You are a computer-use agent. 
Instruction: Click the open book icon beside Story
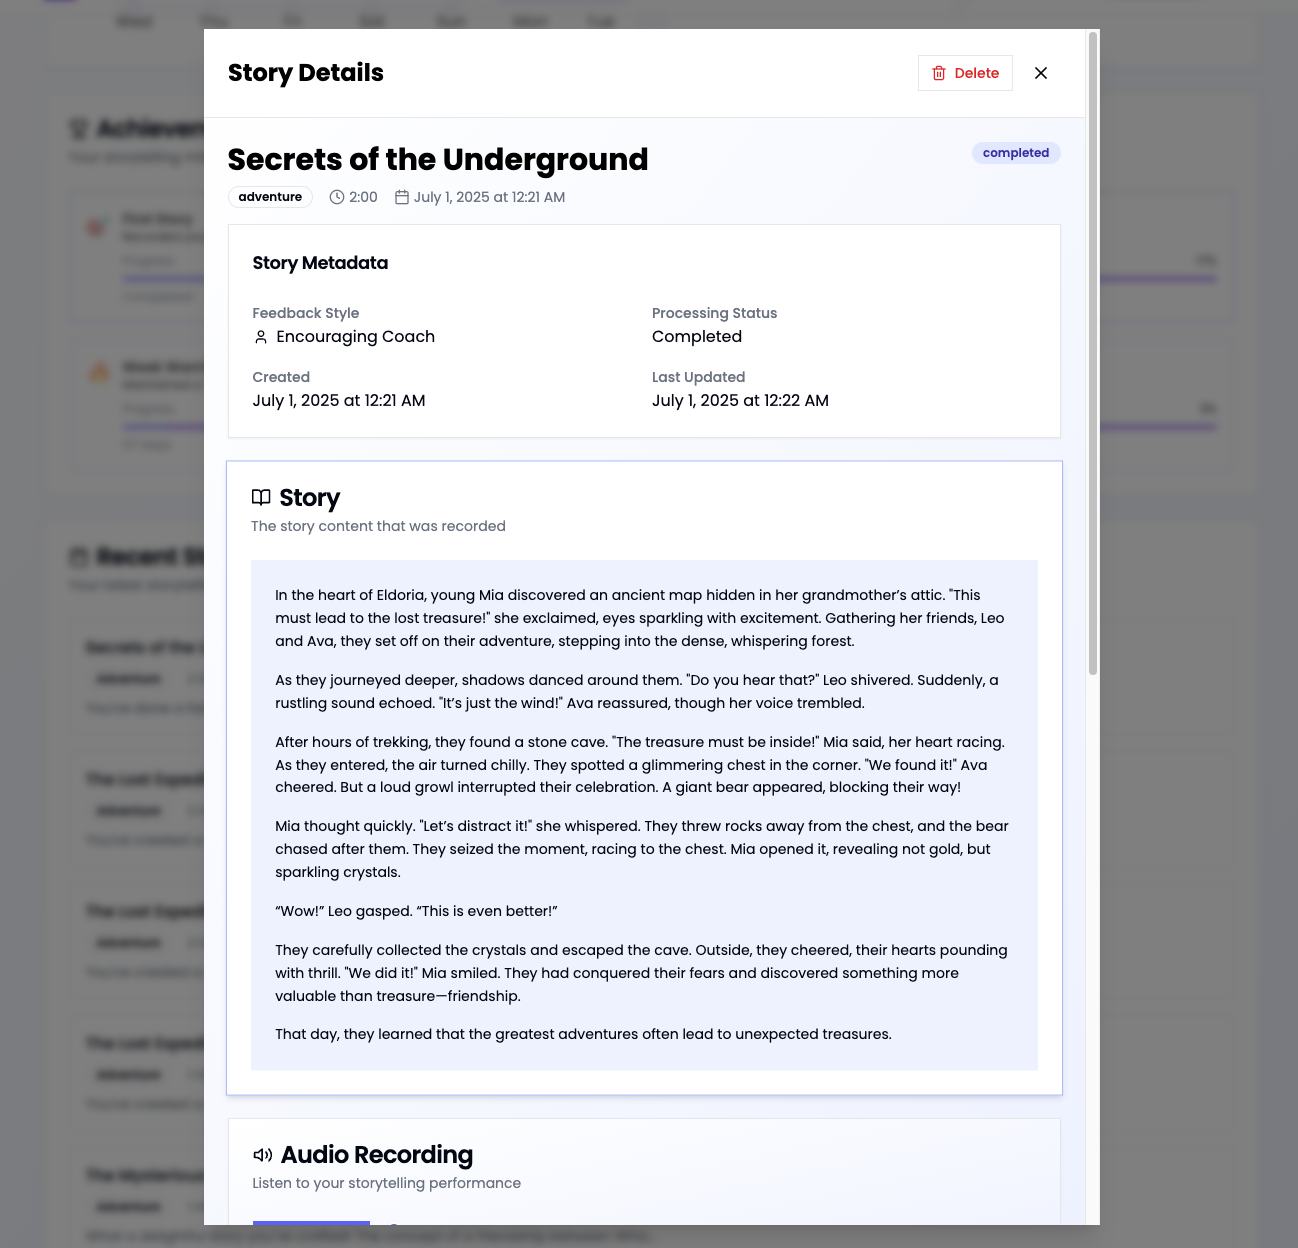point(261,497)
